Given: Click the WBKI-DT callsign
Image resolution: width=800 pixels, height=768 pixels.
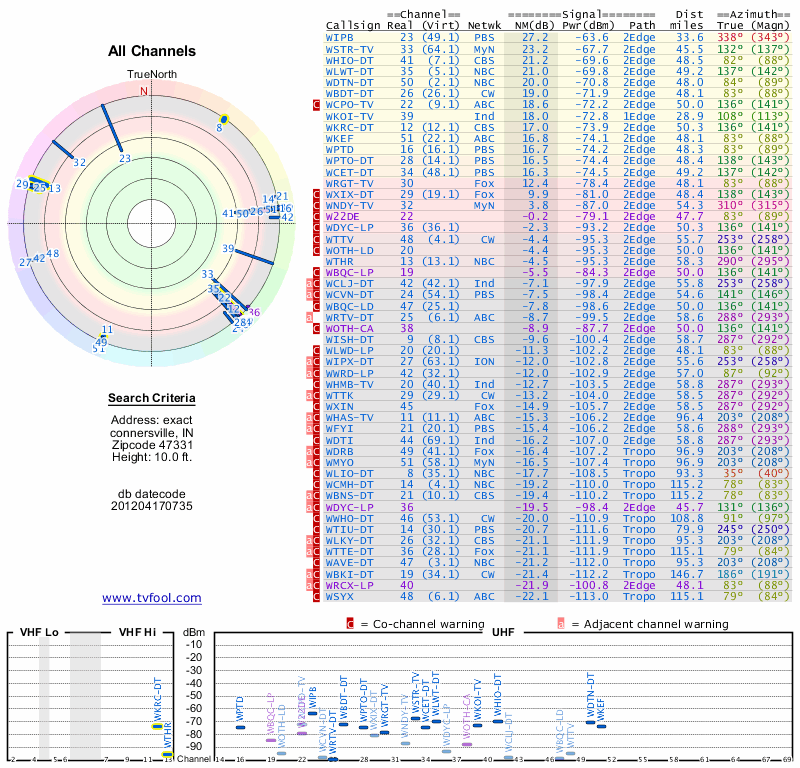Looking at the screenshot, I should coord(349,574).
